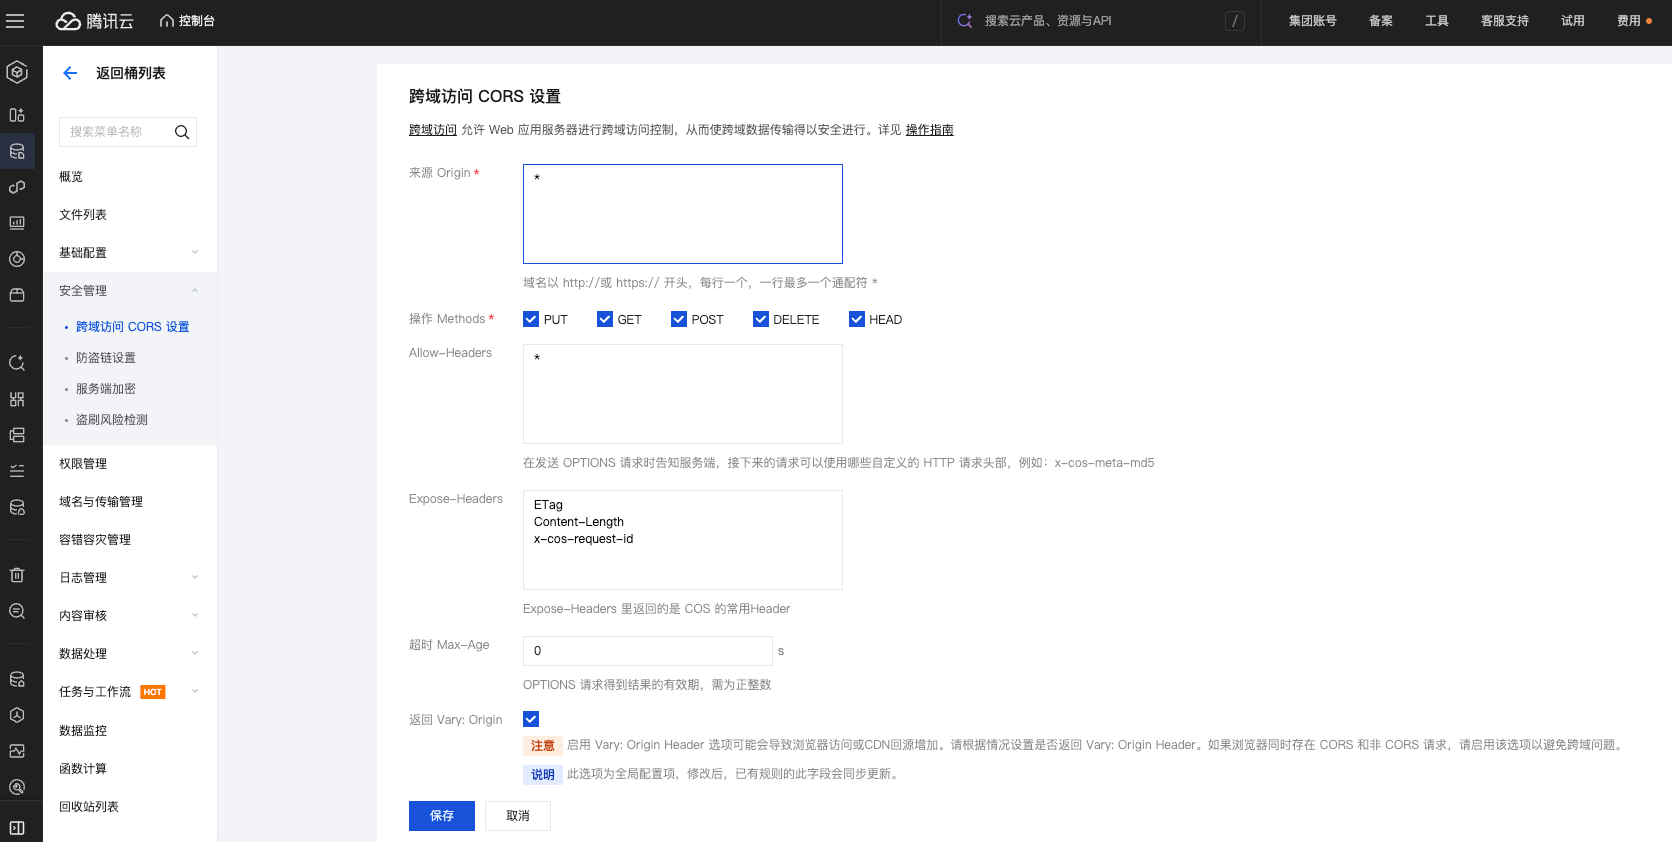Click the back arrow to bucket list

[70, 73]
